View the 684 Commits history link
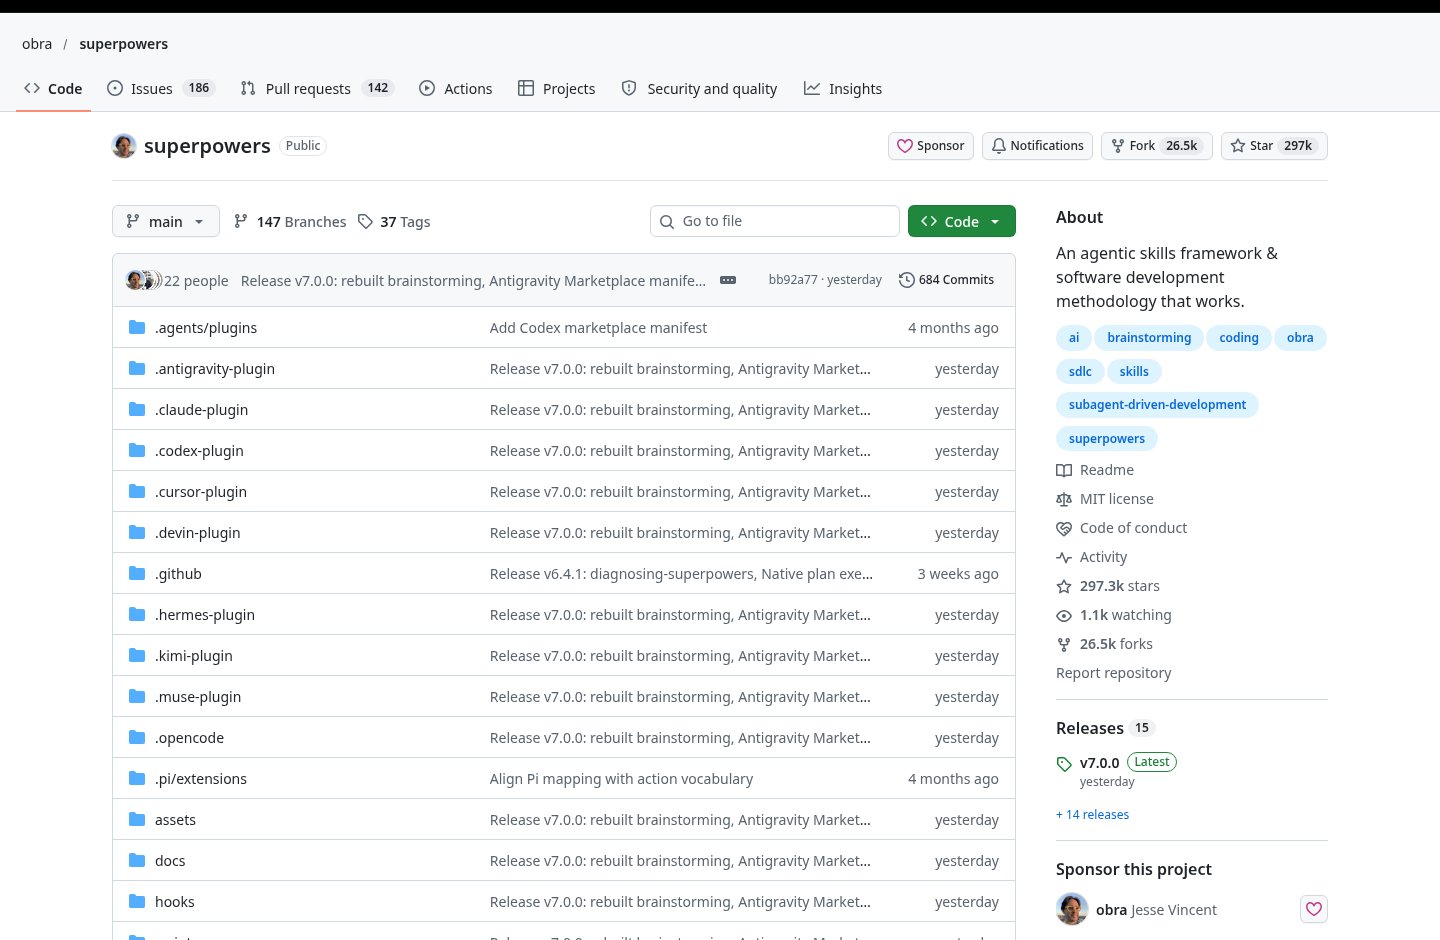 [x=946, y=280]
